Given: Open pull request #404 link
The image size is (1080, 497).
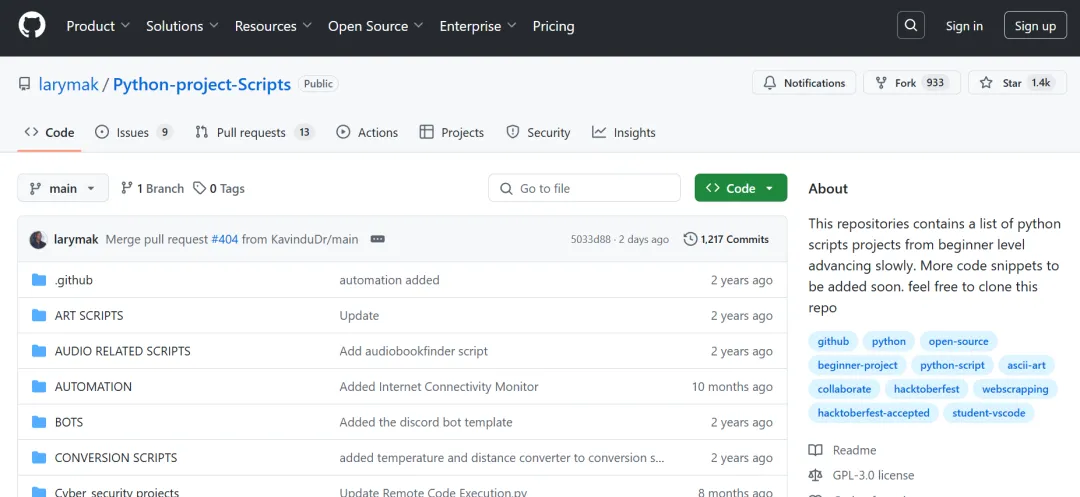Looking at the screenshot, I should tap(225, 240).
